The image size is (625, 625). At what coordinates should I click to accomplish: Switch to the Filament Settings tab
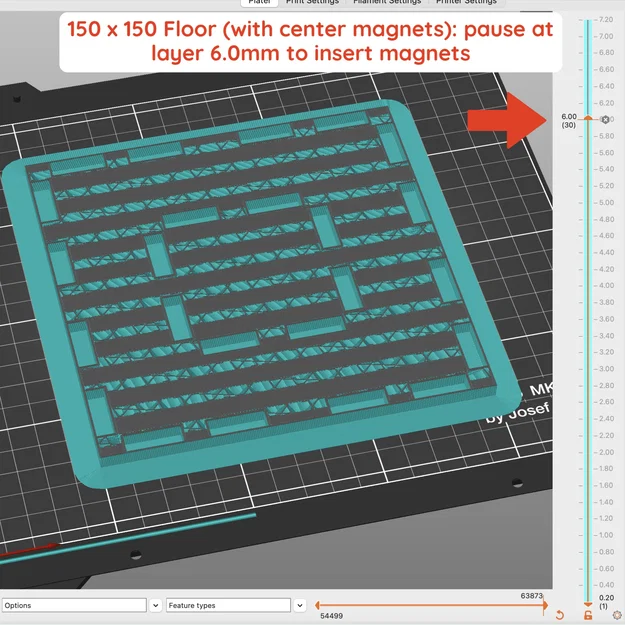pyautogui.click(x=387, y=2)
